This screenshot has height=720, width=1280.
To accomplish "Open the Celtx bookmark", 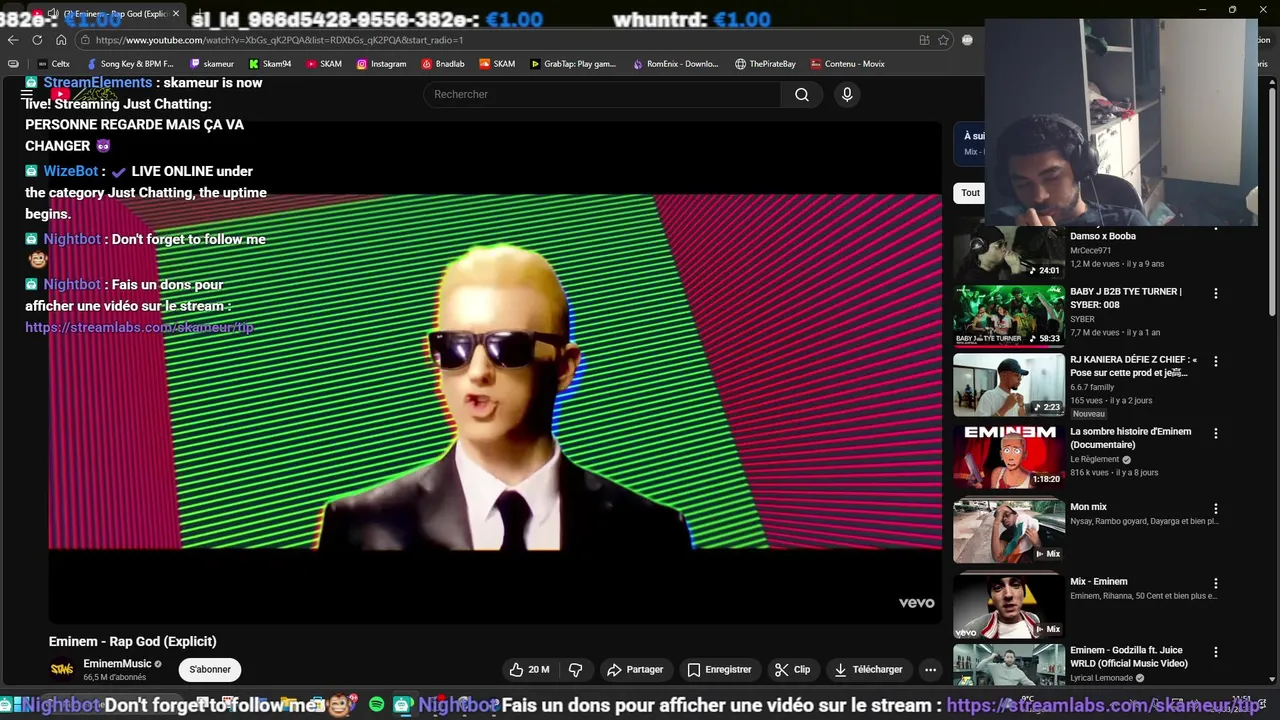I will pyautogui.click(x=53, y=64).
